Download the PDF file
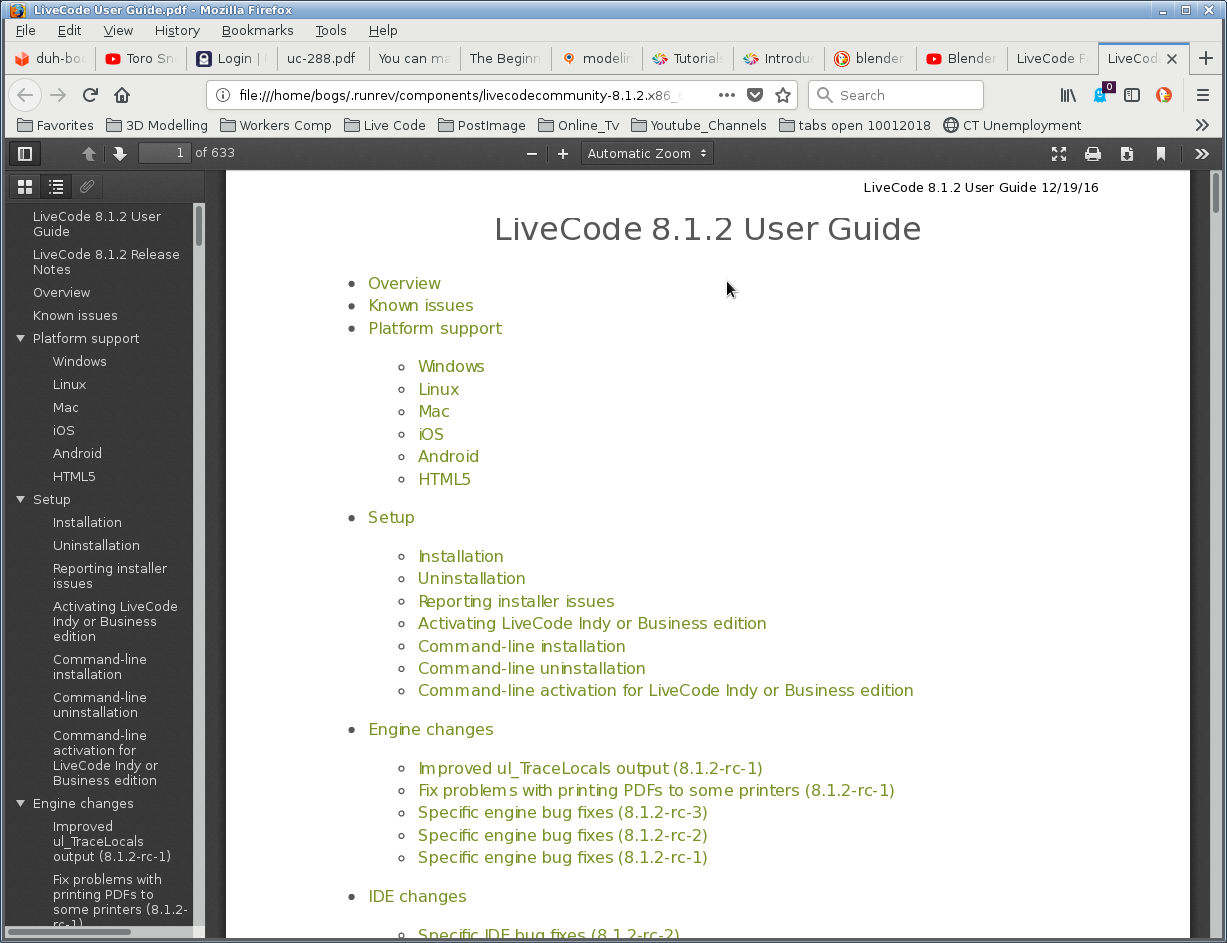This screenshot has height=943, width=1227. click(x=1127, y=154)
